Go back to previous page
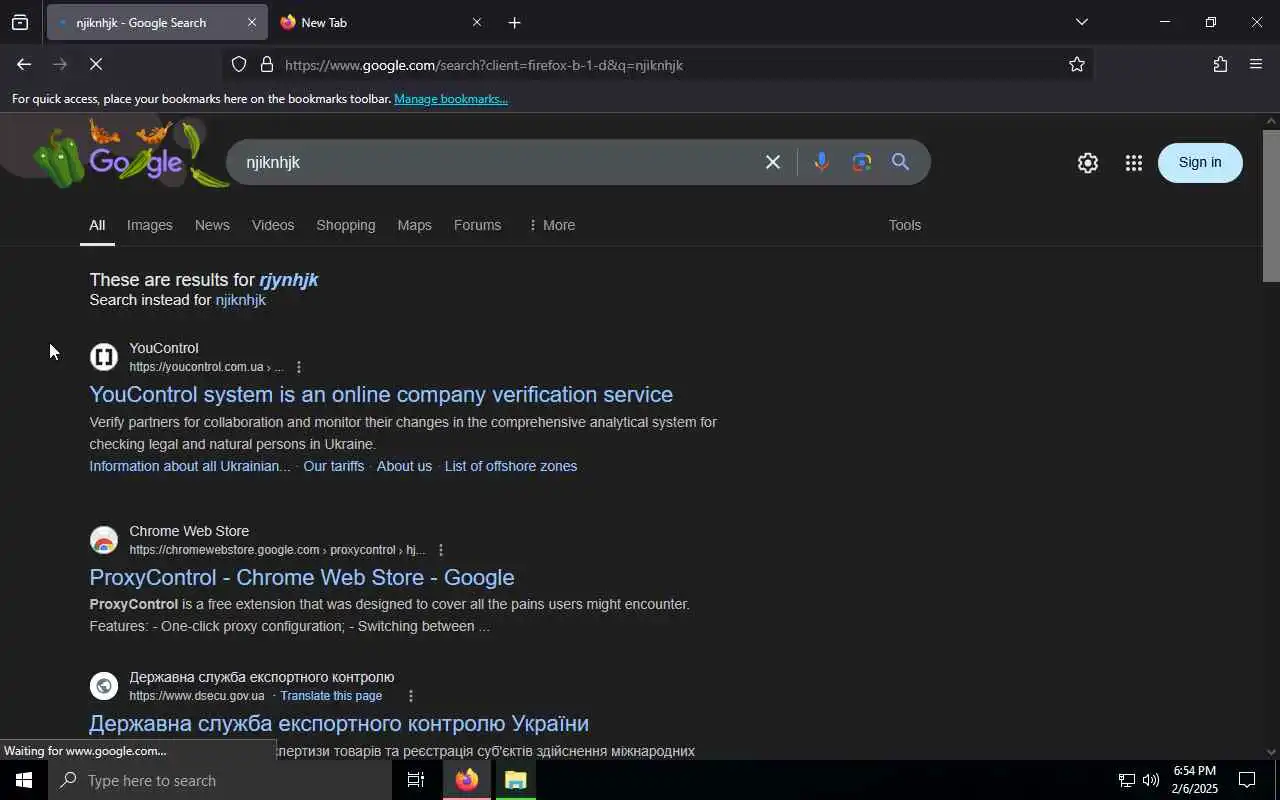 (23, 64)
